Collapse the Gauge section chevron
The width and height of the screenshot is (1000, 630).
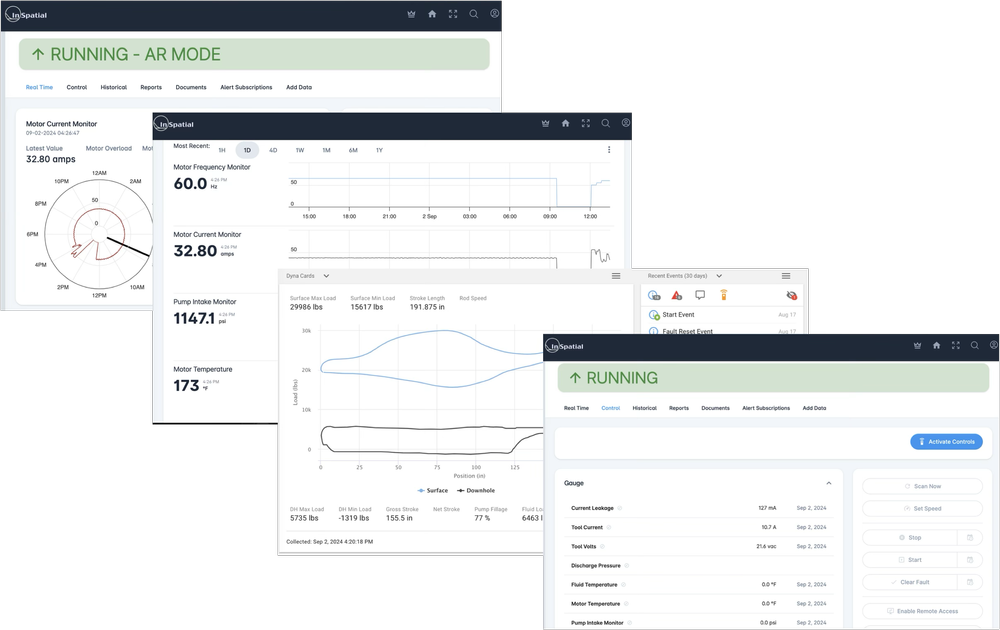(x=828, y=483)
